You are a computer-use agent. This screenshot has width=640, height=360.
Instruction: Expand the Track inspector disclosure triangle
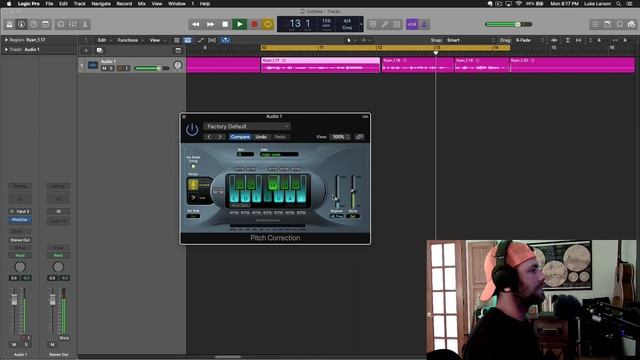6,49
